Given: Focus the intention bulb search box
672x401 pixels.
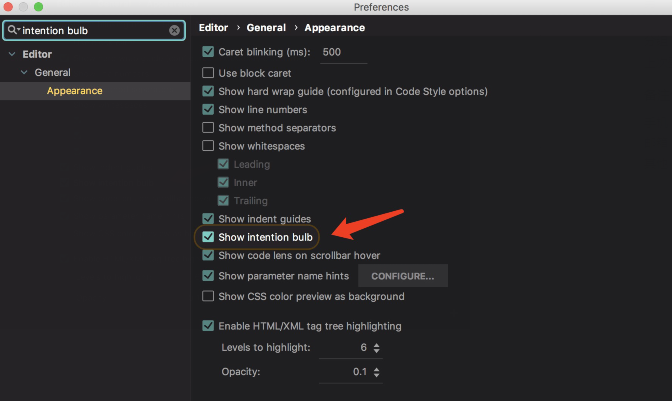Looking at the screenshot, I should coord(95,31).
